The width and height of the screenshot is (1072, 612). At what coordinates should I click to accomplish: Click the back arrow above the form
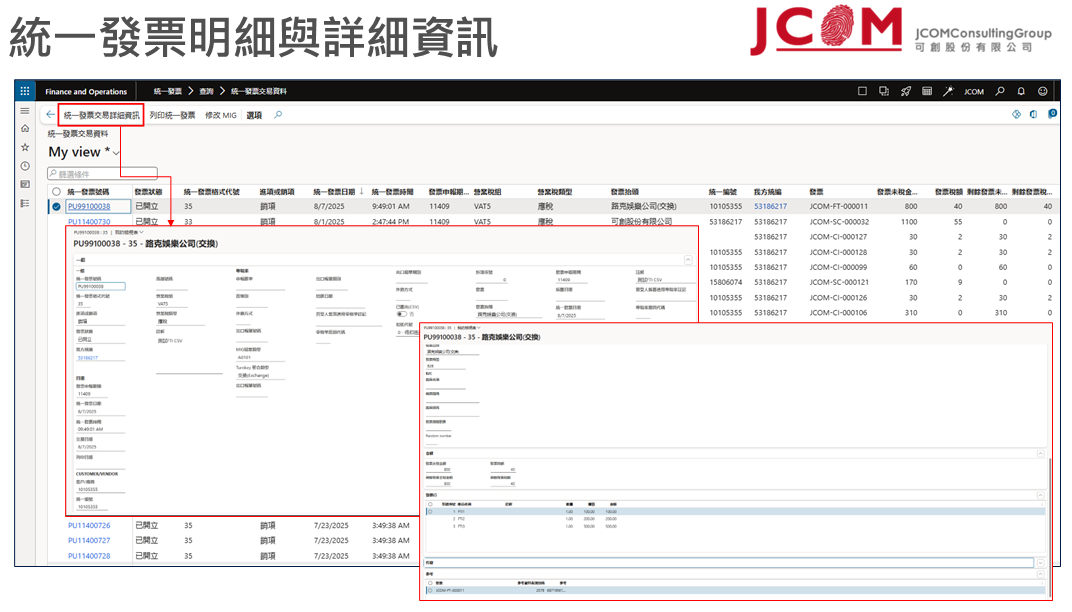[50, 115]
